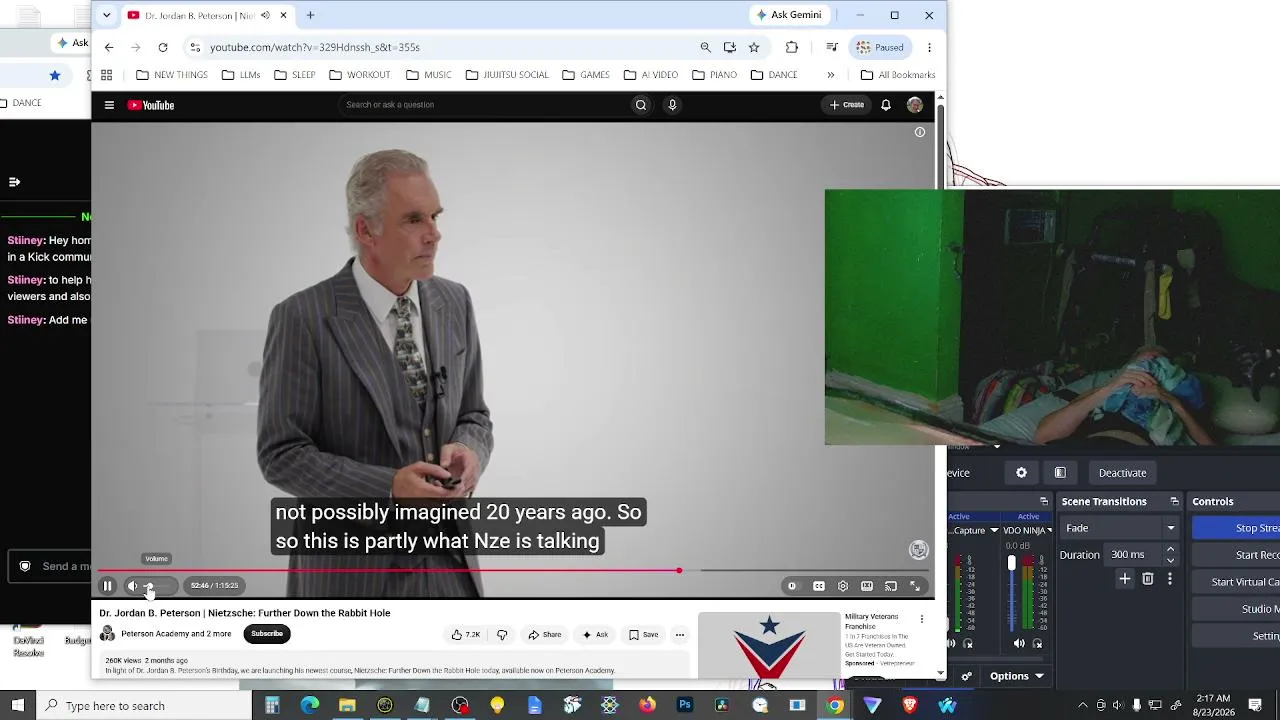Select the Dr. Jordan B. Peterson tab
The image size is (1280, 720).
(207, 16)
